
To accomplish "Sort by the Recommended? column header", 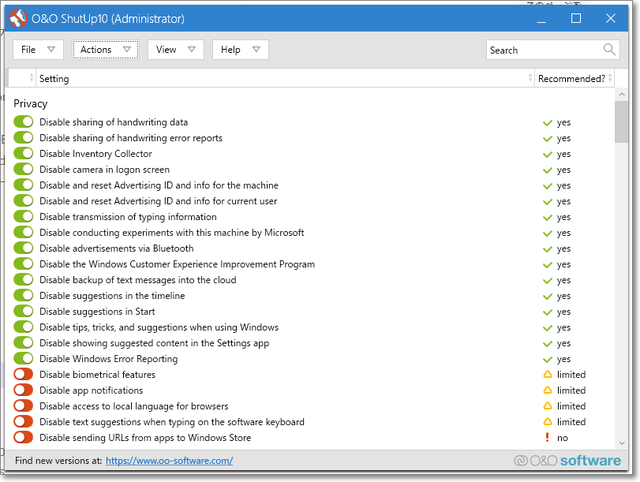I will (571, 78).
